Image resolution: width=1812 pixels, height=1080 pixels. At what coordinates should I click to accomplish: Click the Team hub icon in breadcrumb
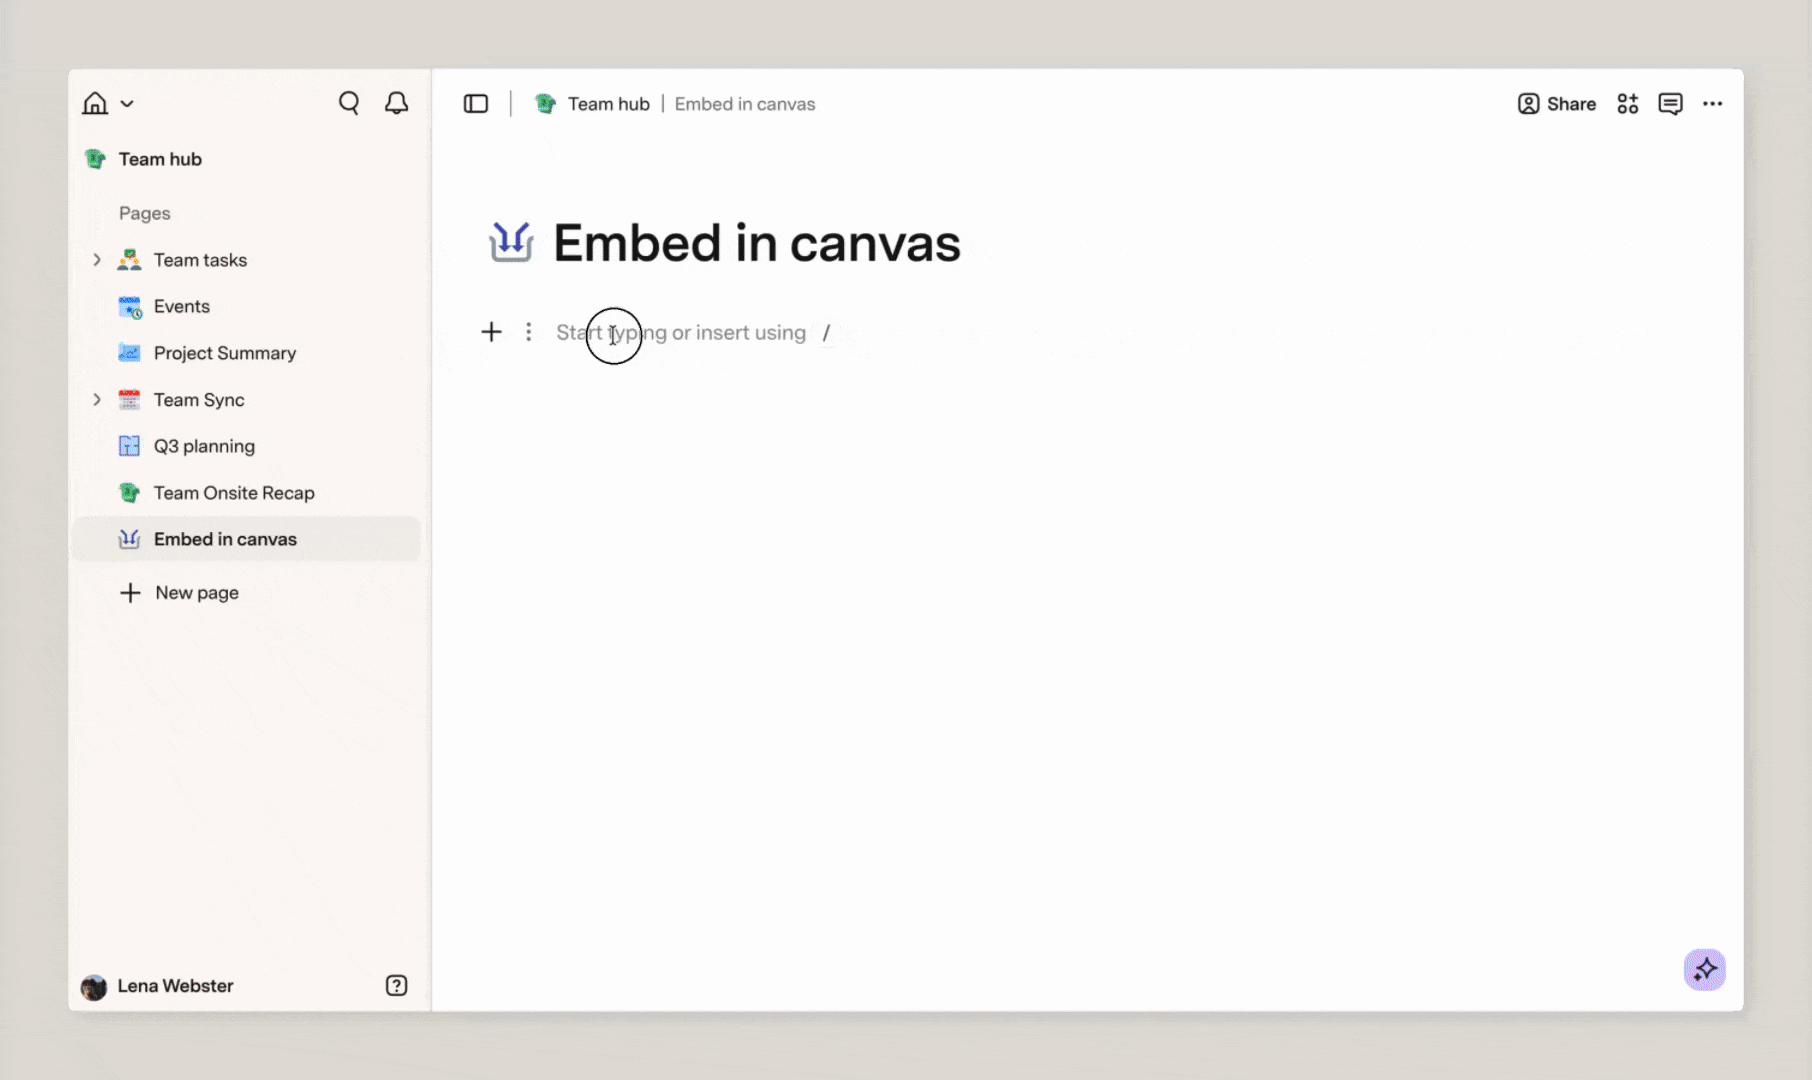[545, 104]
